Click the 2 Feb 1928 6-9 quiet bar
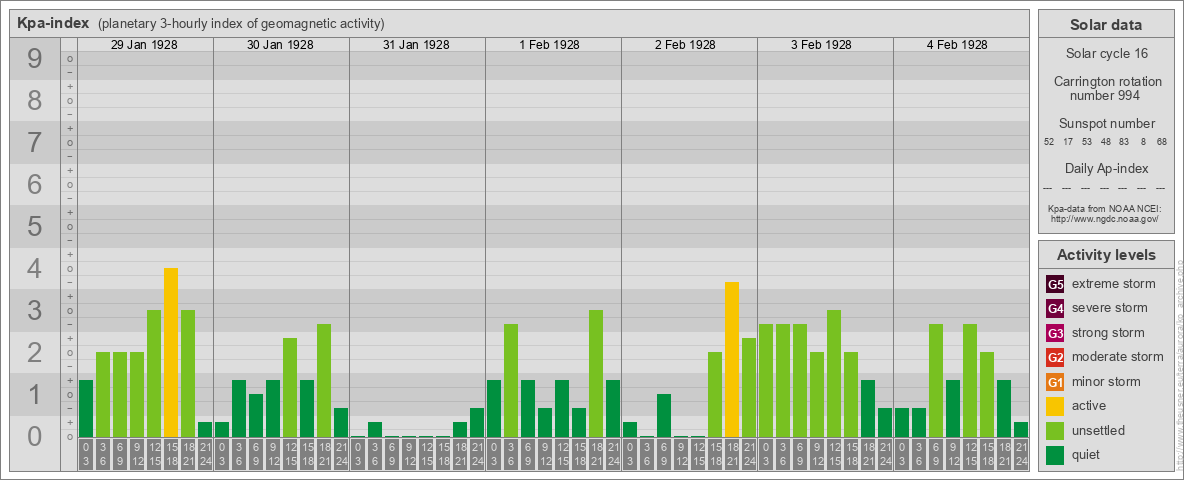The height and width of the screenshot is (480, 1184). (x=664, y=415)
